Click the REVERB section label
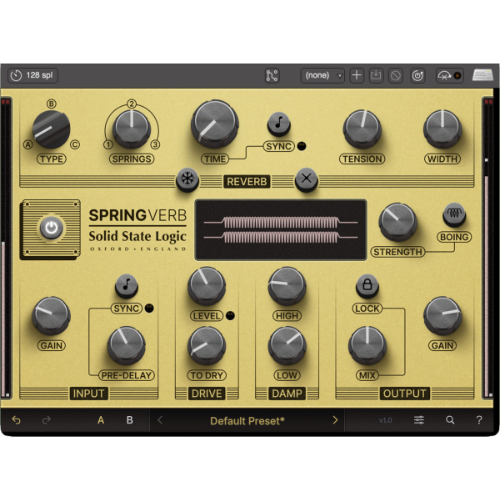 tap(247, 181)
